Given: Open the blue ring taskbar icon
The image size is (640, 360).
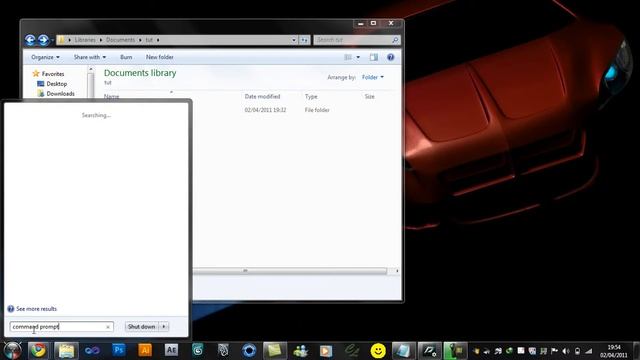Looking at the screenshot, I should pos(249,350).
